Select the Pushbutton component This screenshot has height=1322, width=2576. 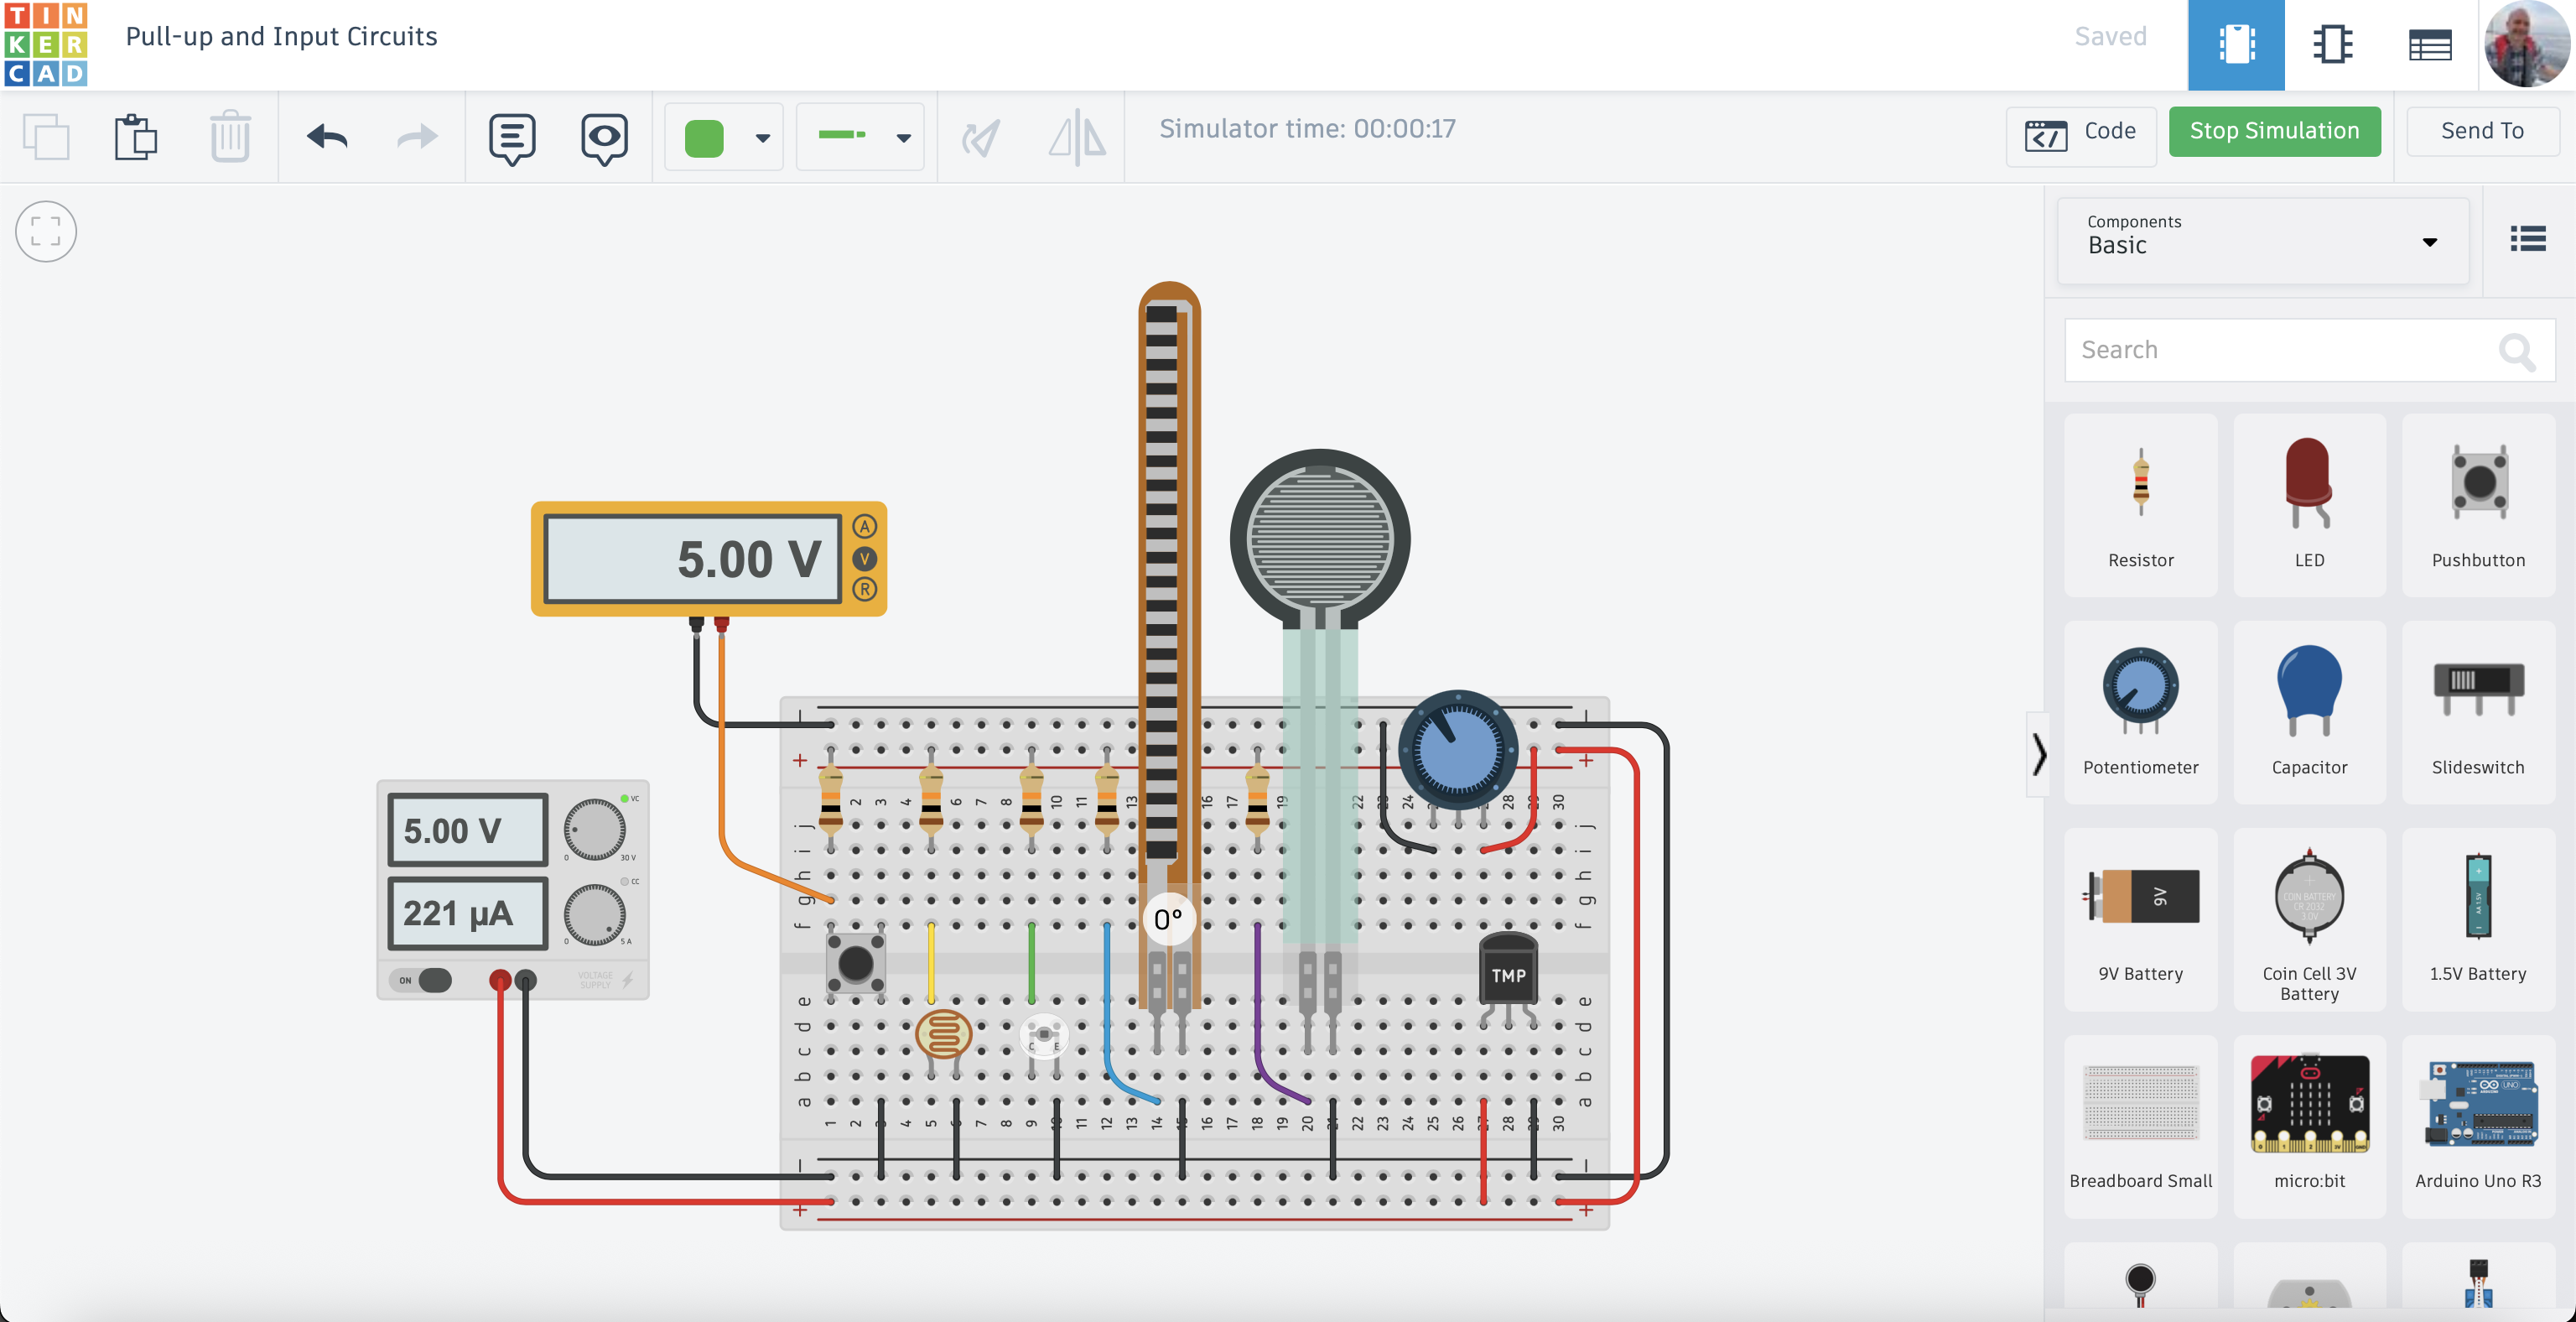point(2477,506)
